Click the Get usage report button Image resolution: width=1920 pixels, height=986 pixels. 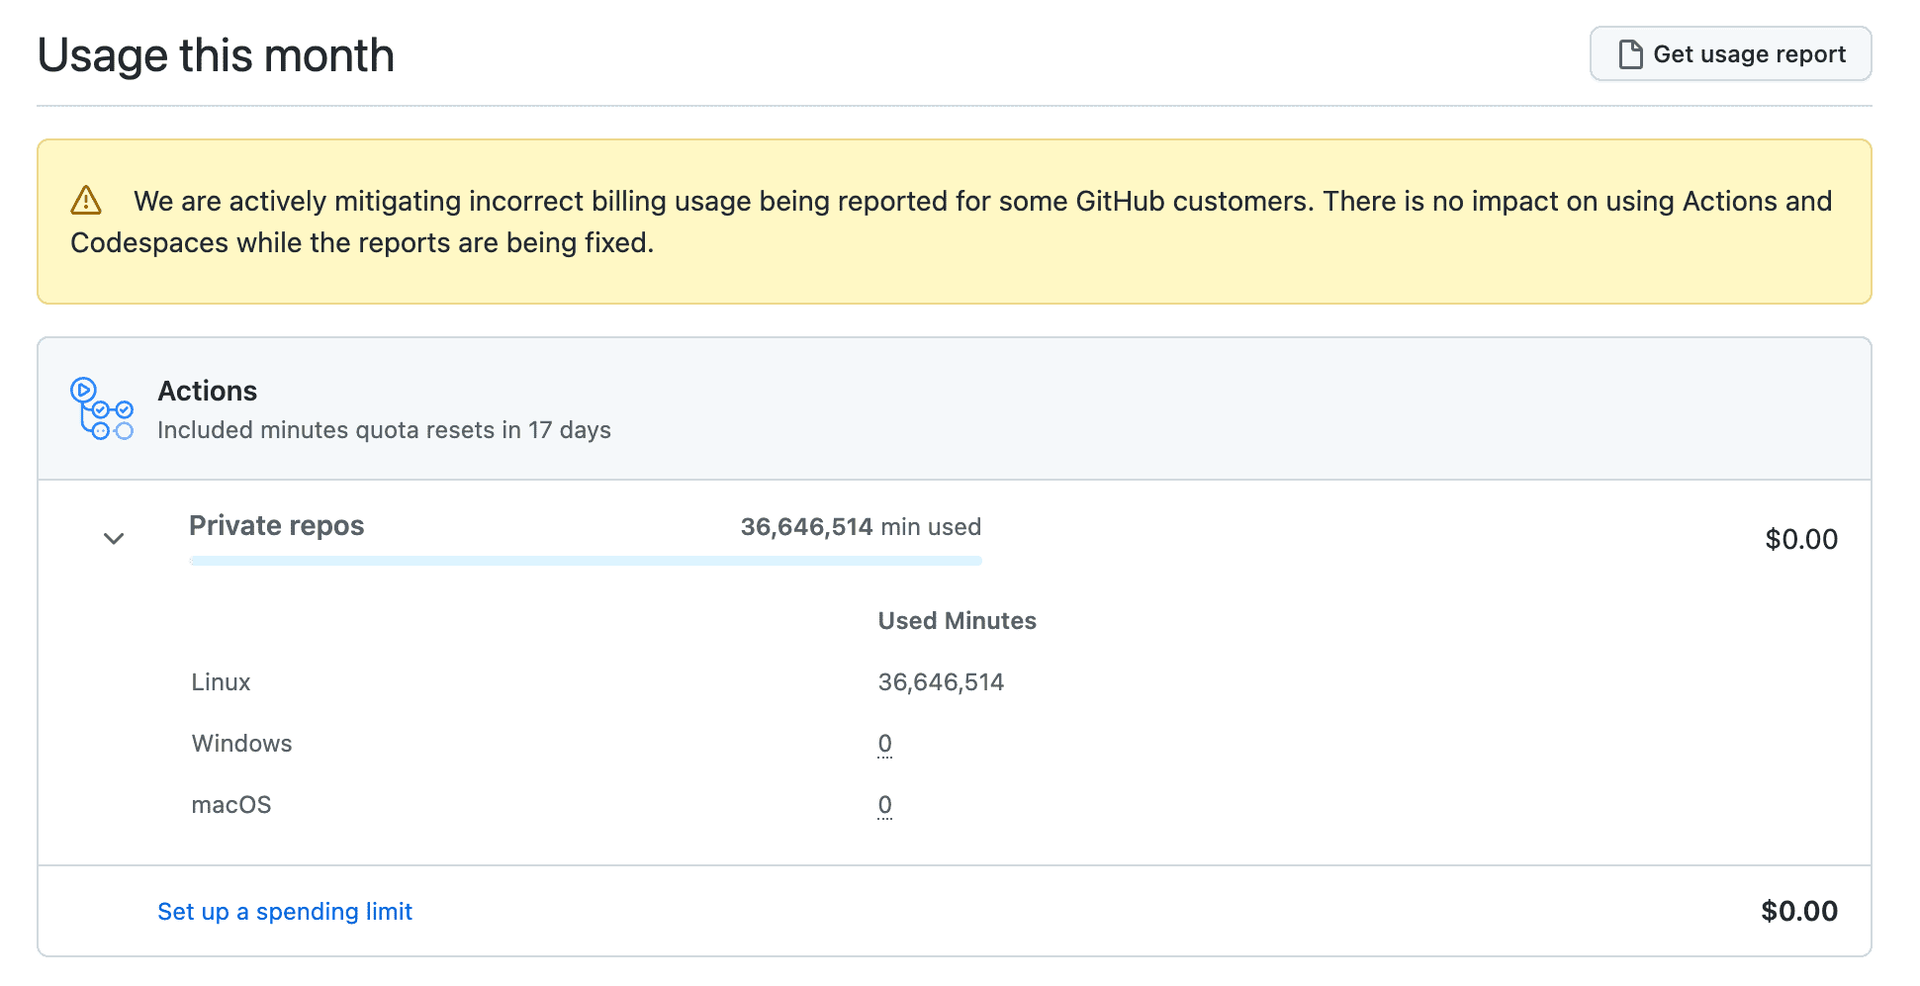click(x=1730, y=54)
